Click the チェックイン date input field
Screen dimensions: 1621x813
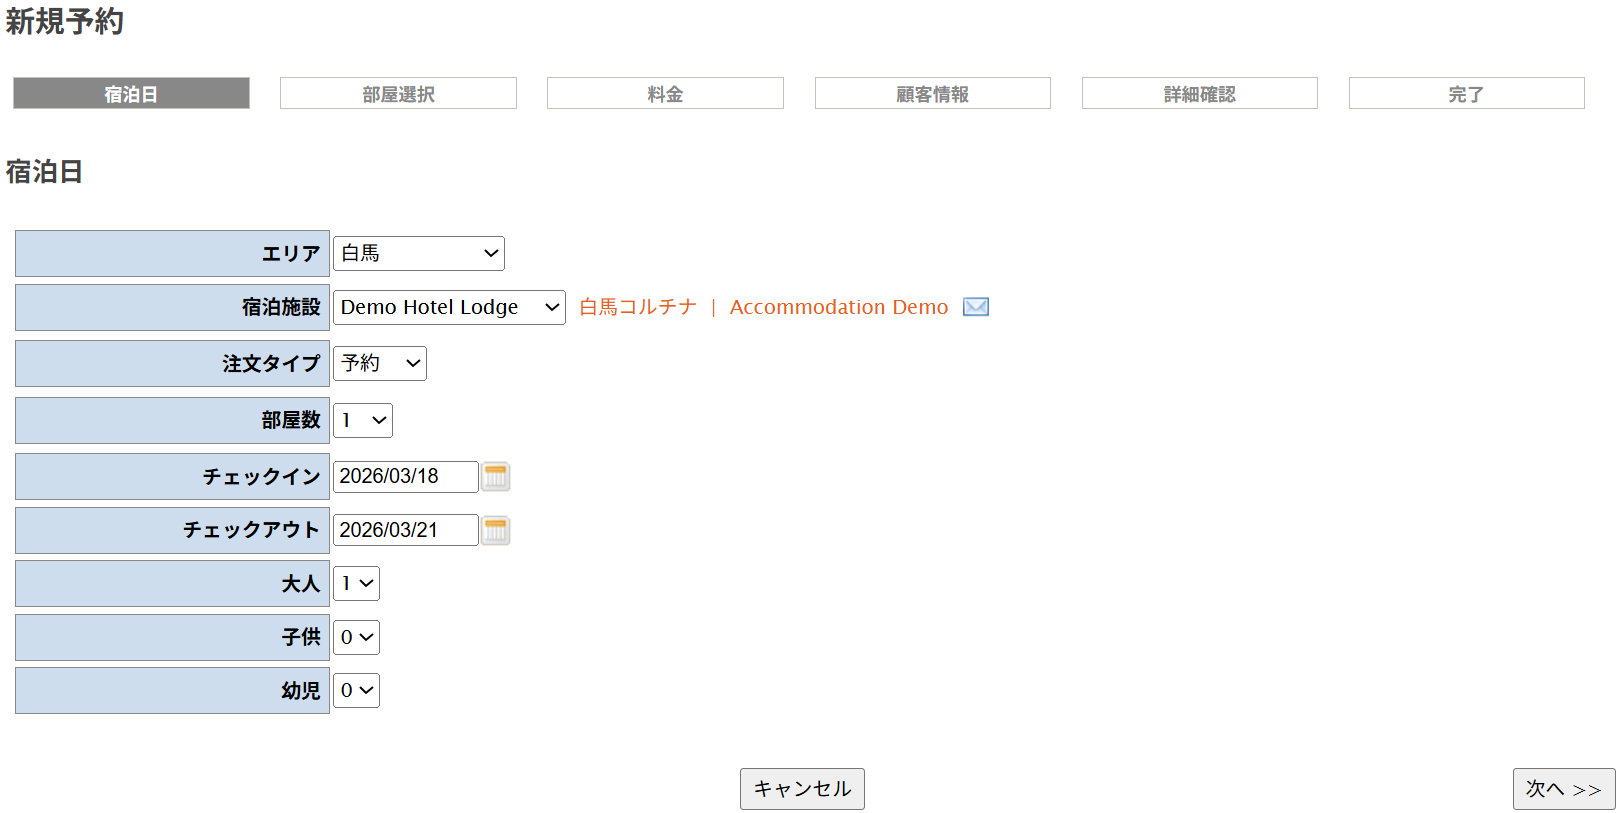tap(405, 477)
